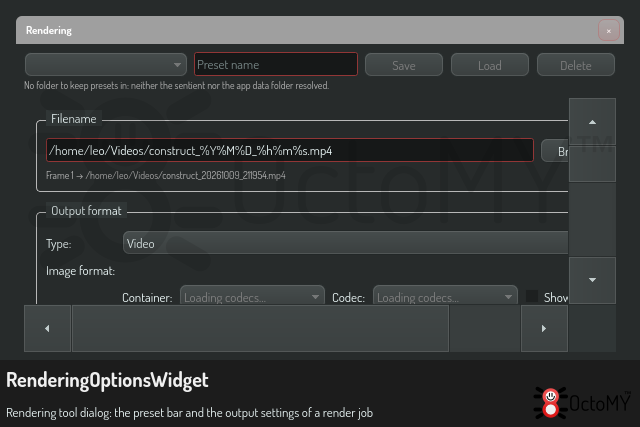Open the Container dropdown
The image size is (640, 427).
(252, 296)
